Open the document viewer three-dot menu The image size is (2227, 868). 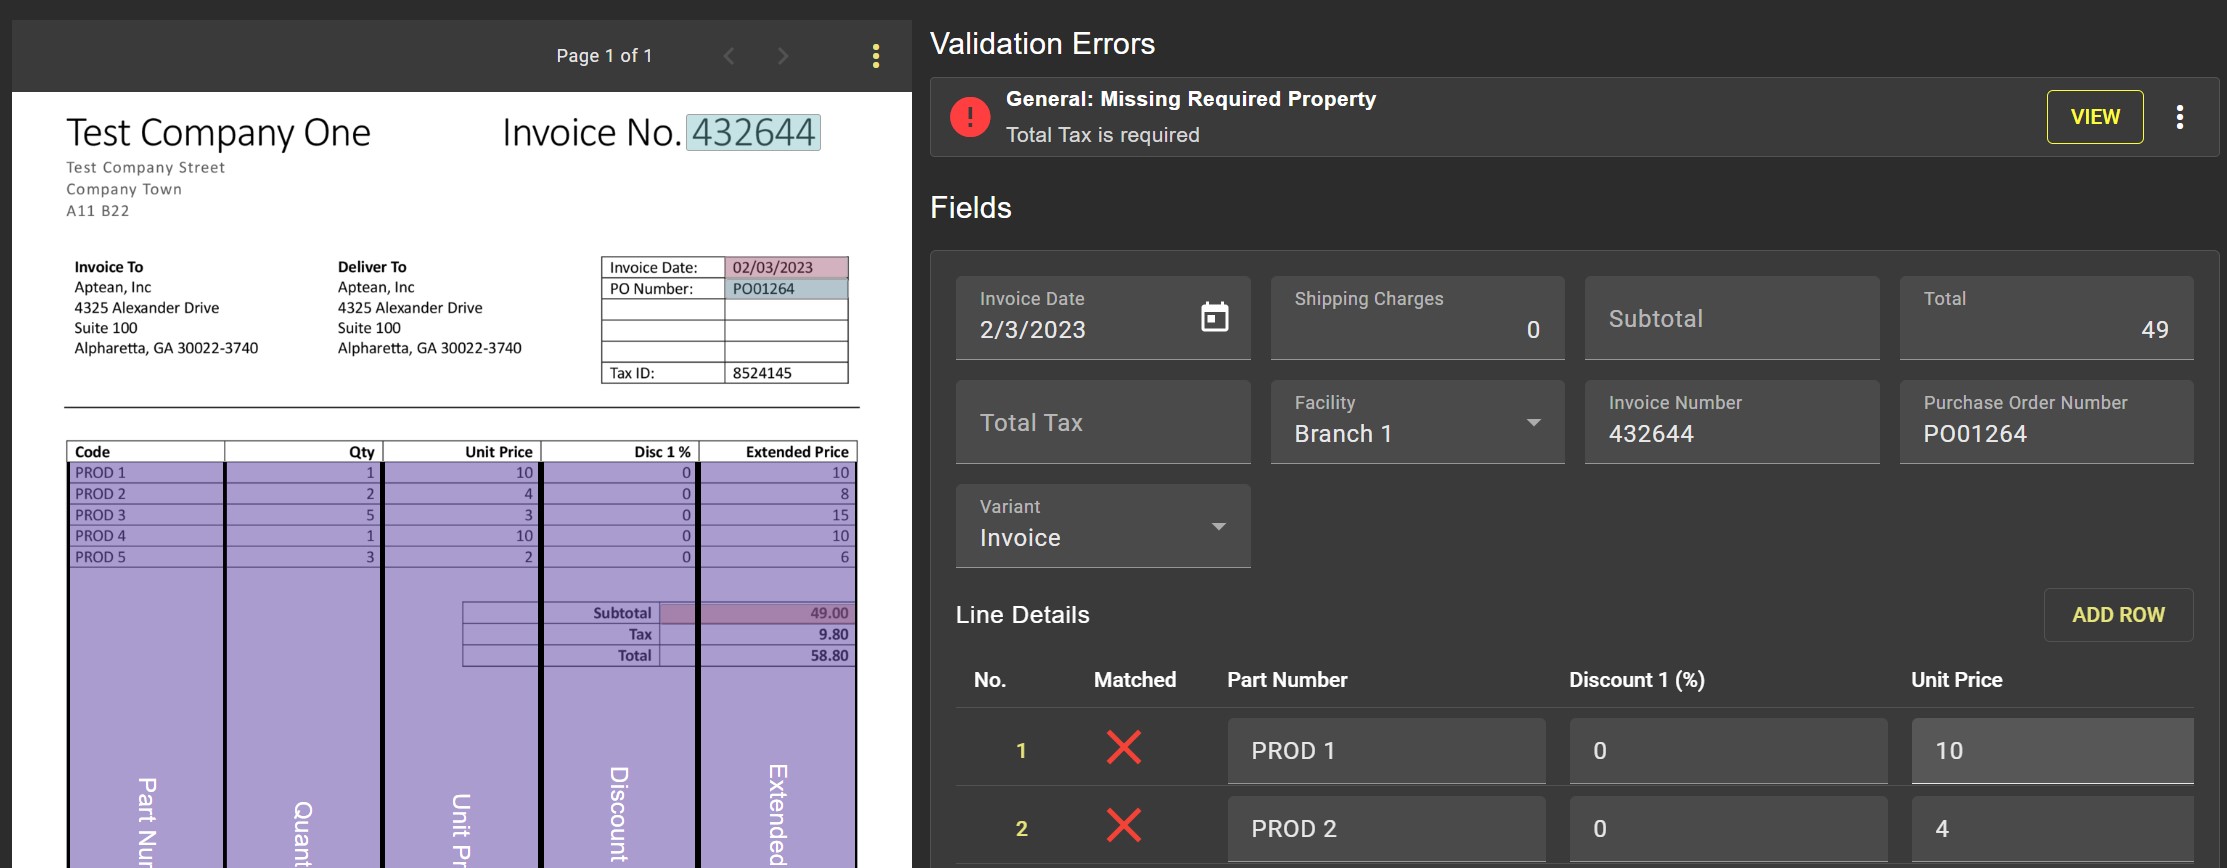[x=876, y=56]
